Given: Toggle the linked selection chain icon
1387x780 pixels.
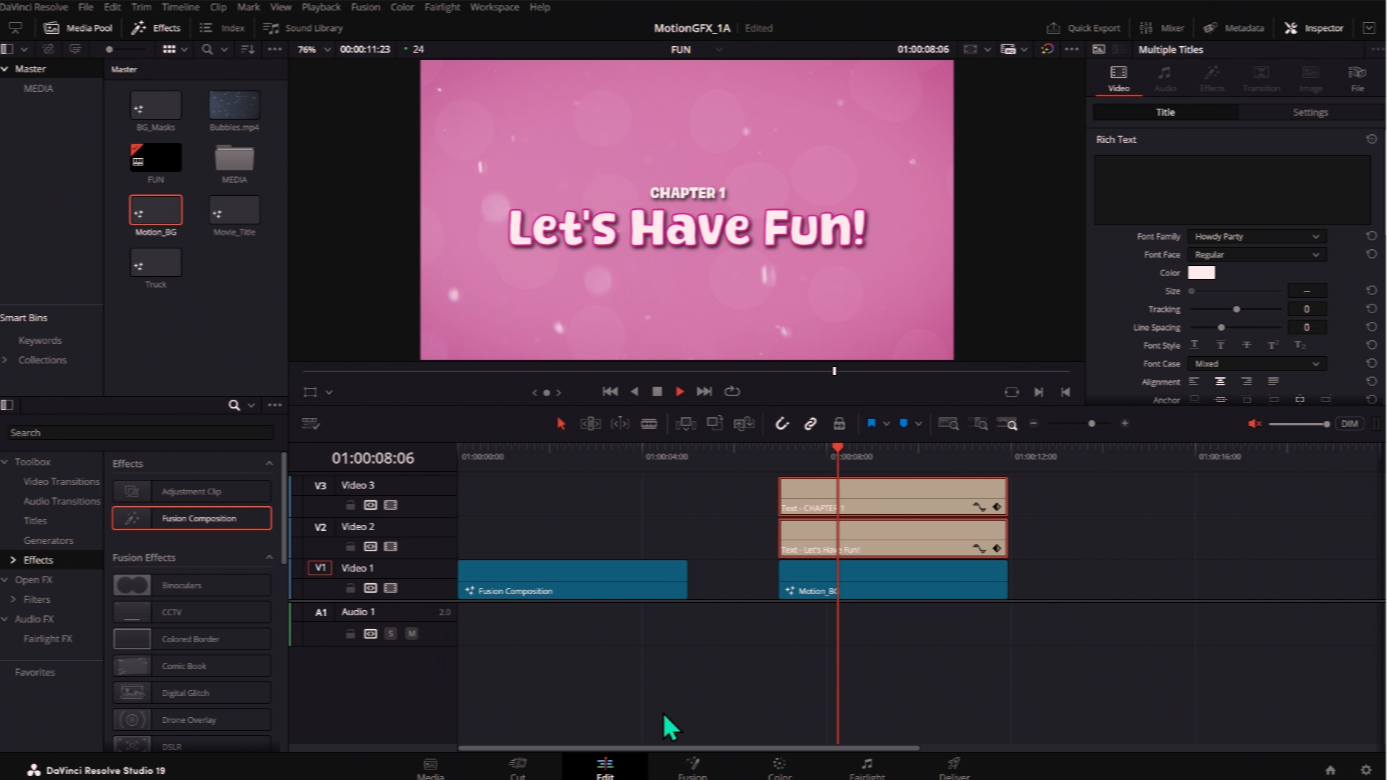Looking at the screenshot, I should click(x=811, y=424).
